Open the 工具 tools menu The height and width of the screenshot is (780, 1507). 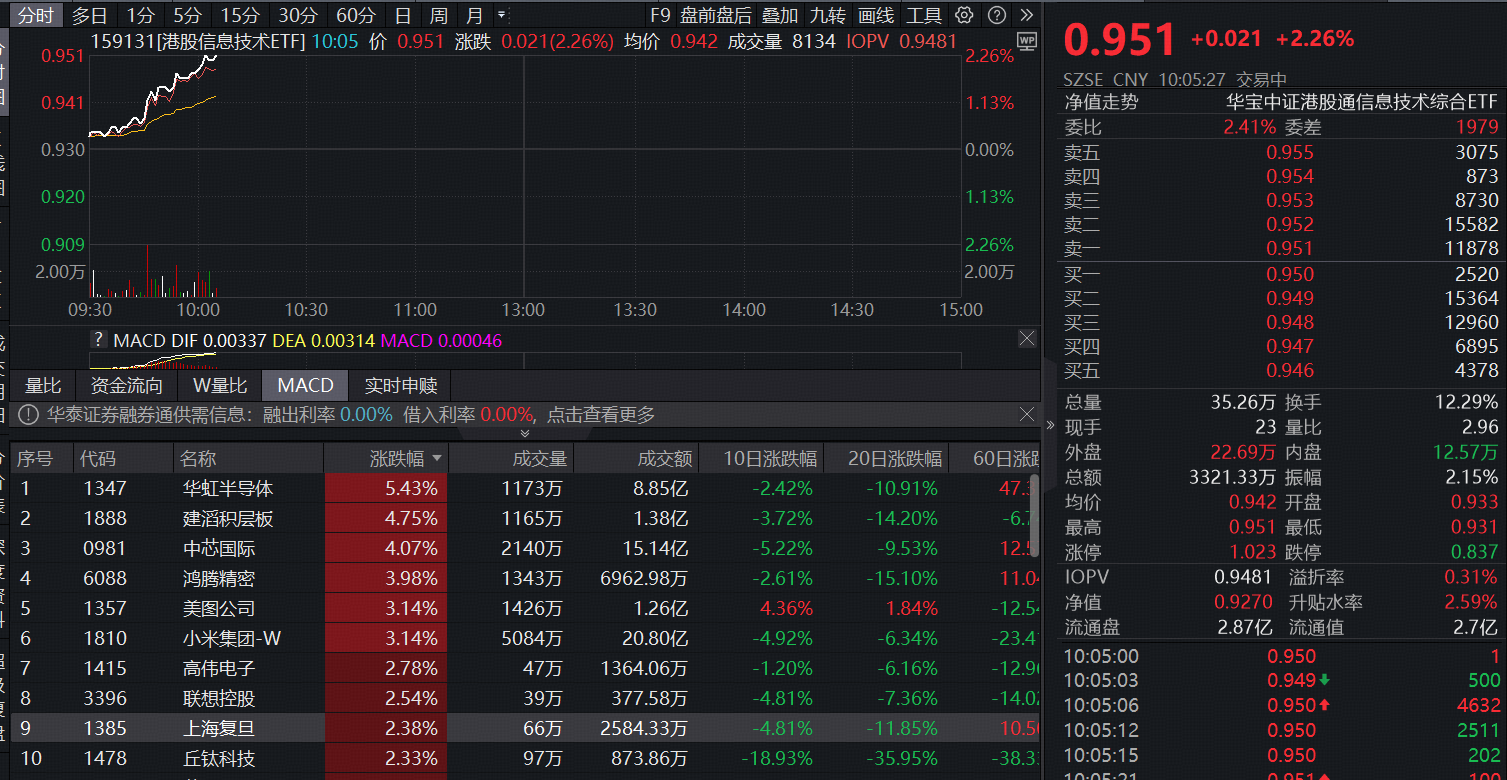point(926,15)
